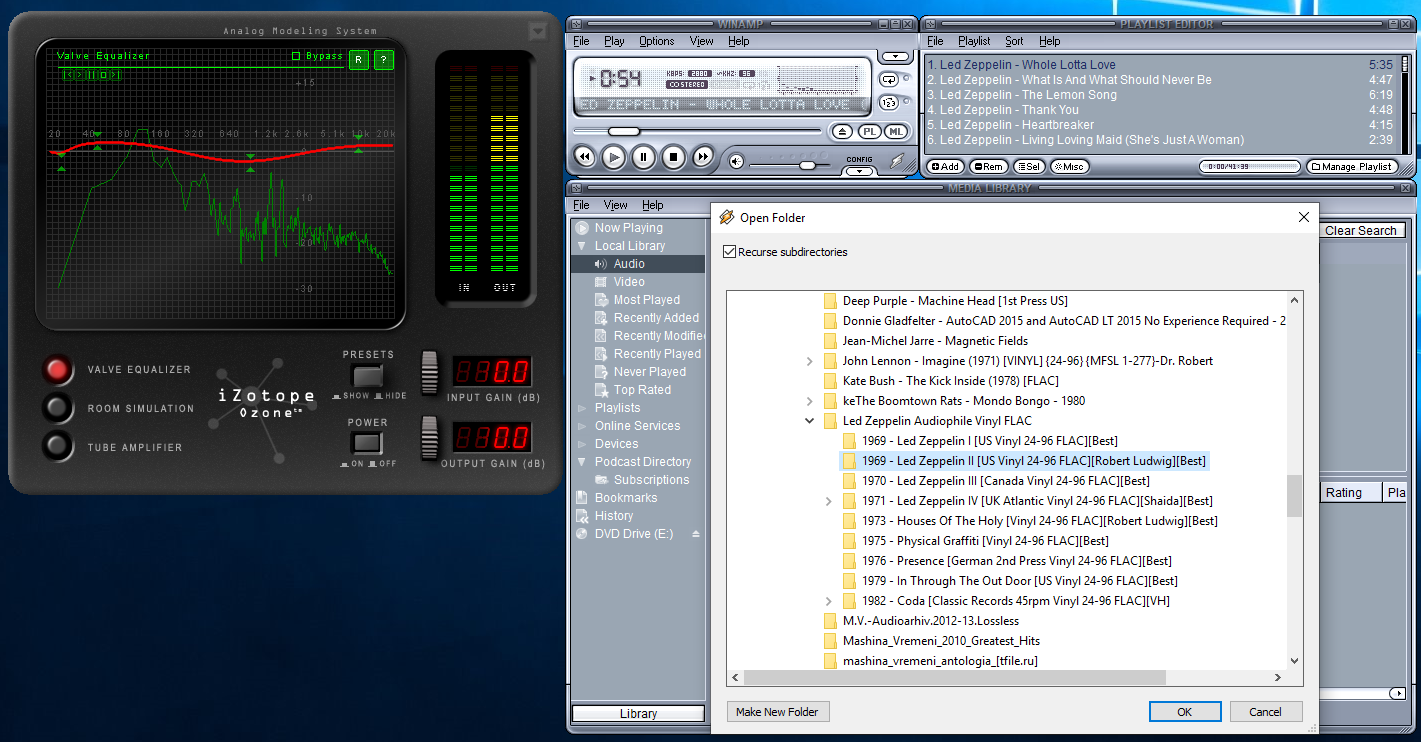The height and width of the screenshot is (742, 1421).
Task: Open the Options menu in Winamp
Action: click(657, 41)
